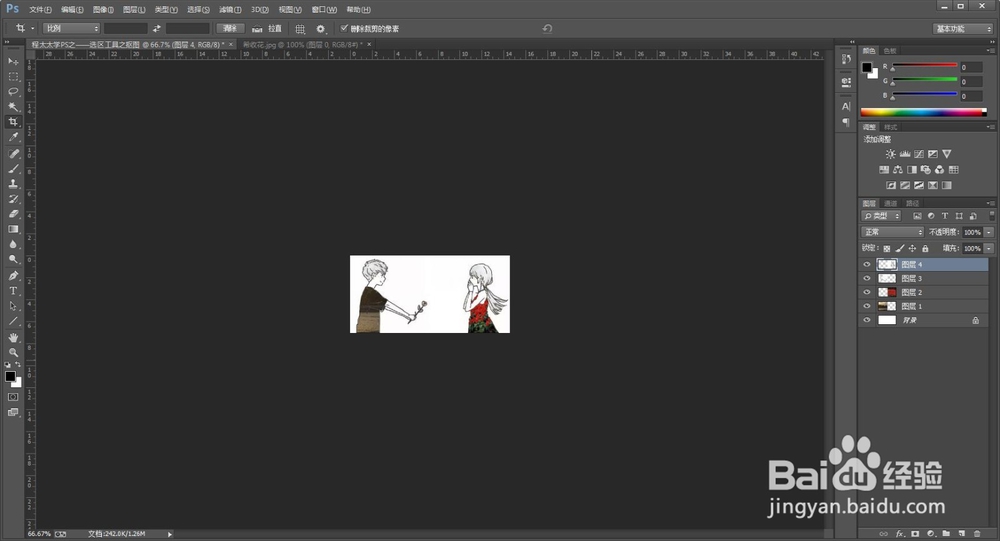
Task: Select the Clone Stamp tool
Action: click(13, 184)
